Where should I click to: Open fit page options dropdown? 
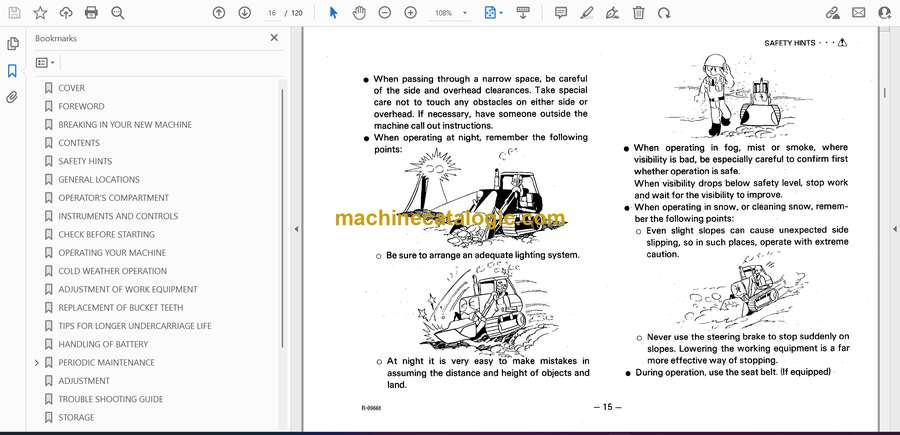pos(494,13)
